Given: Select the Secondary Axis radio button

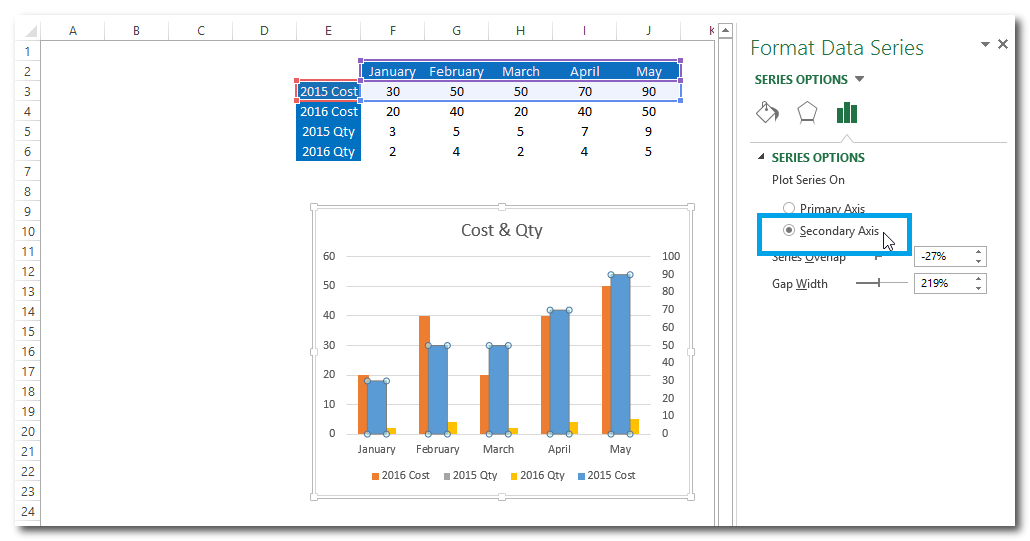Looking at the screenshot, I should coord(789,231).
